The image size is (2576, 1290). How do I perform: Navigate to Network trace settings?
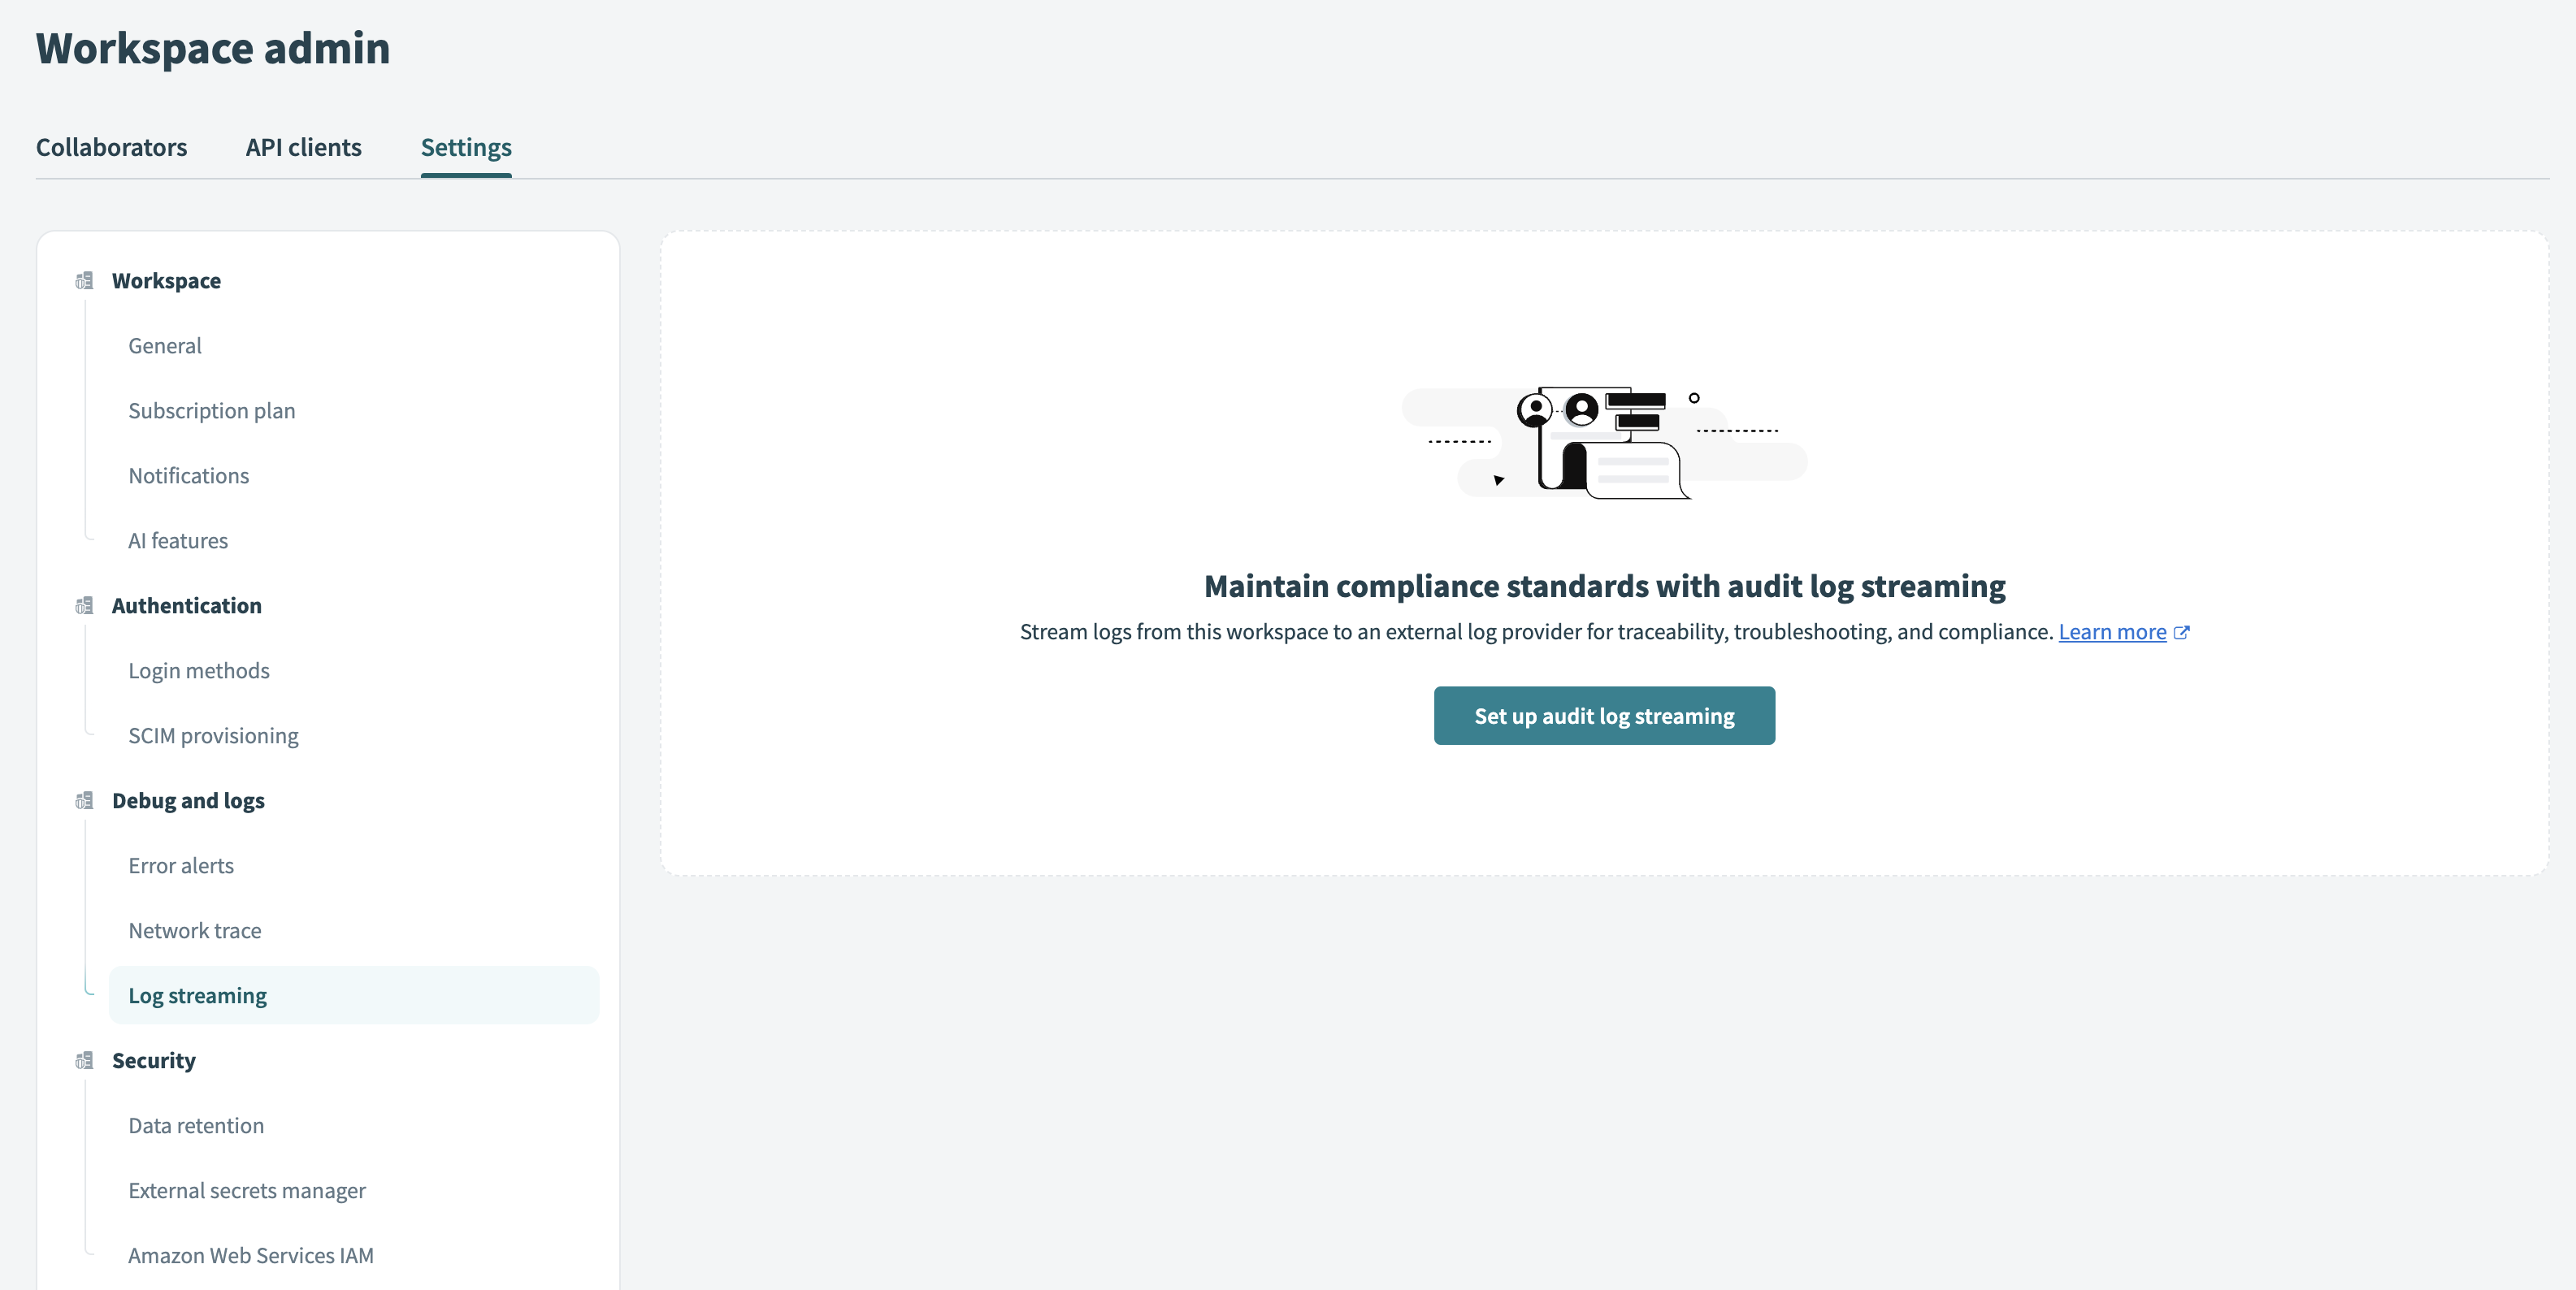point(194,929)
